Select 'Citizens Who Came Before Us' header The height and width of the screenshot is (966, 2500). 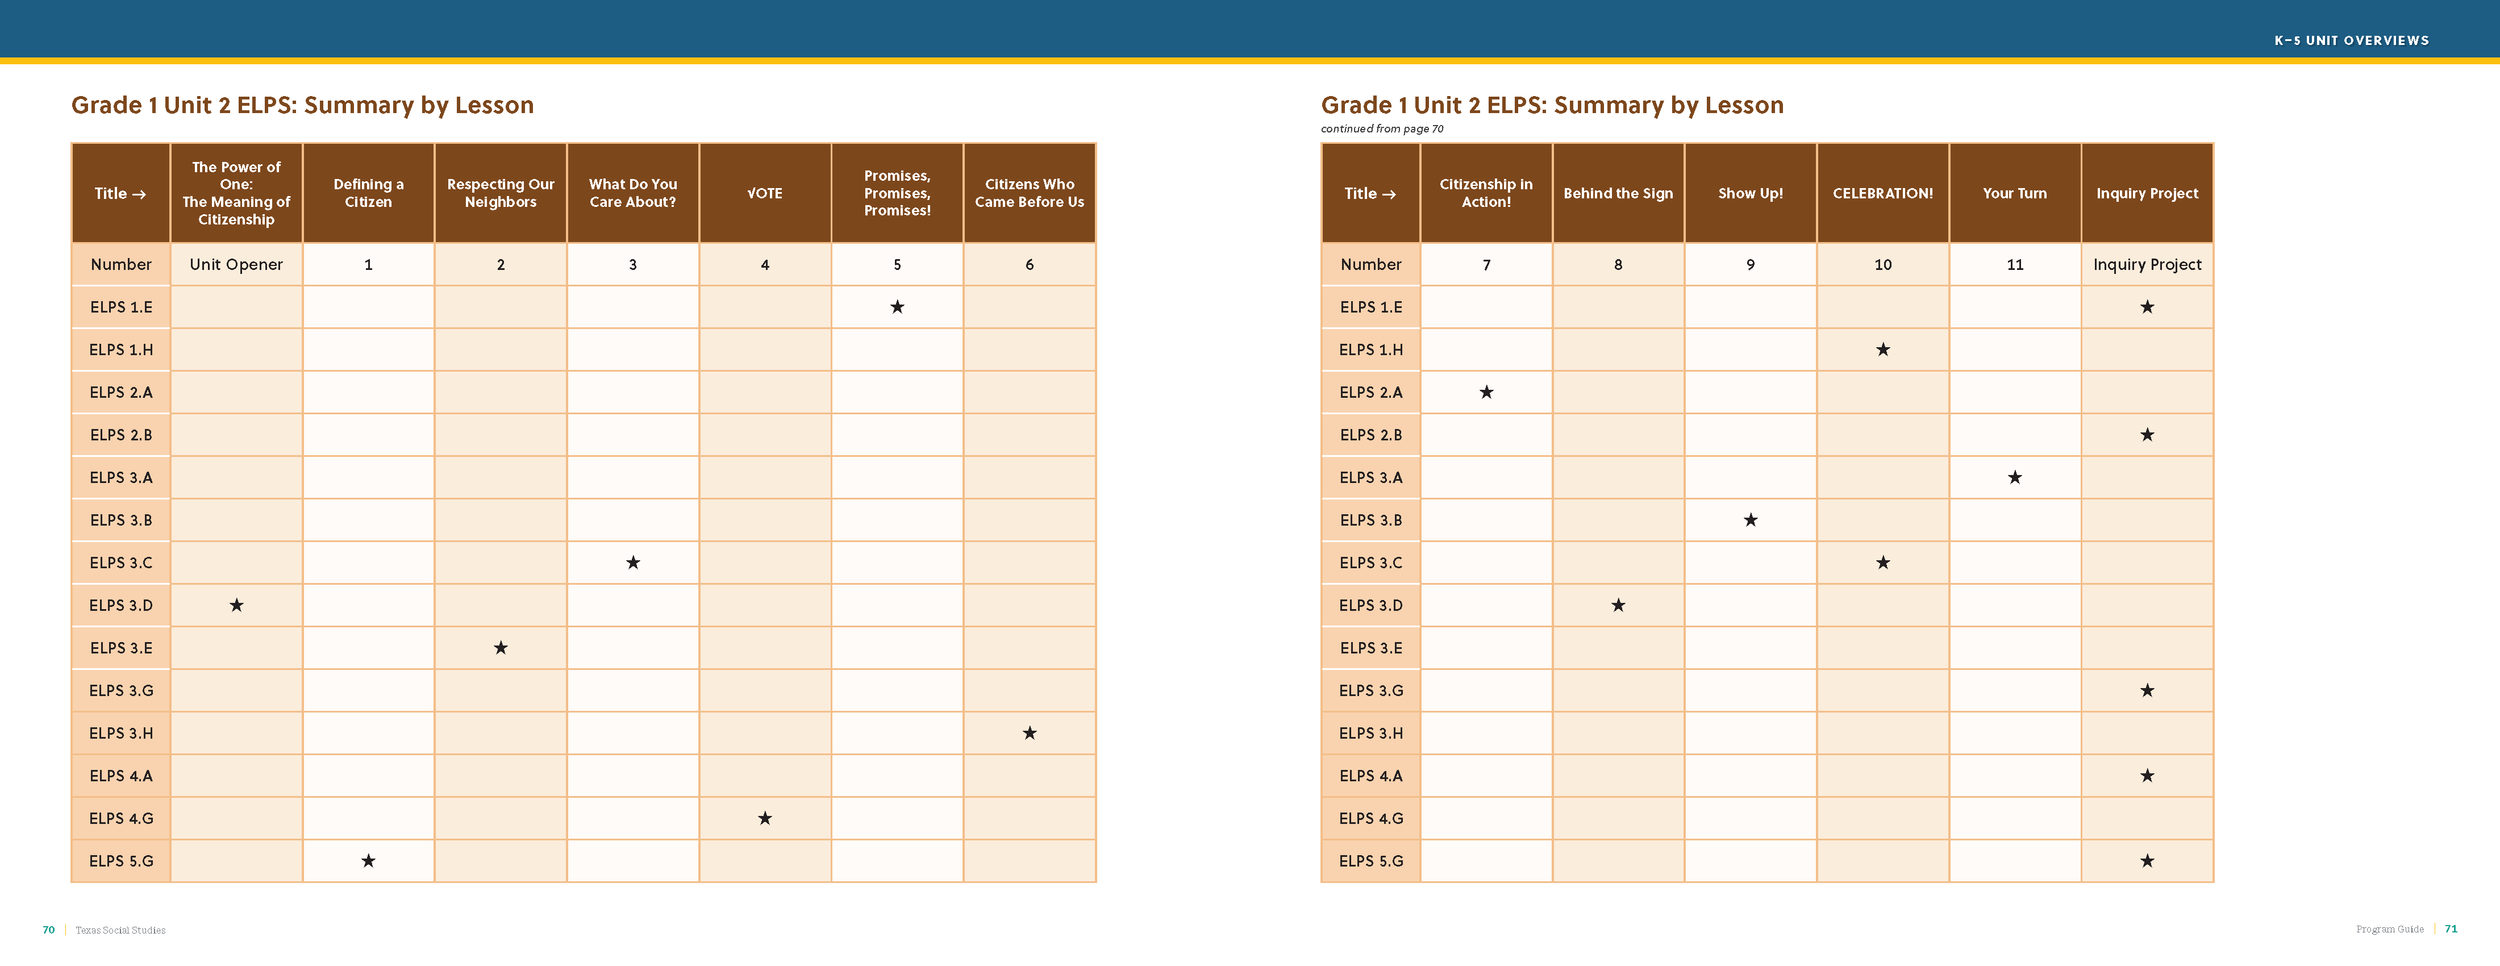pos(1030,193)
